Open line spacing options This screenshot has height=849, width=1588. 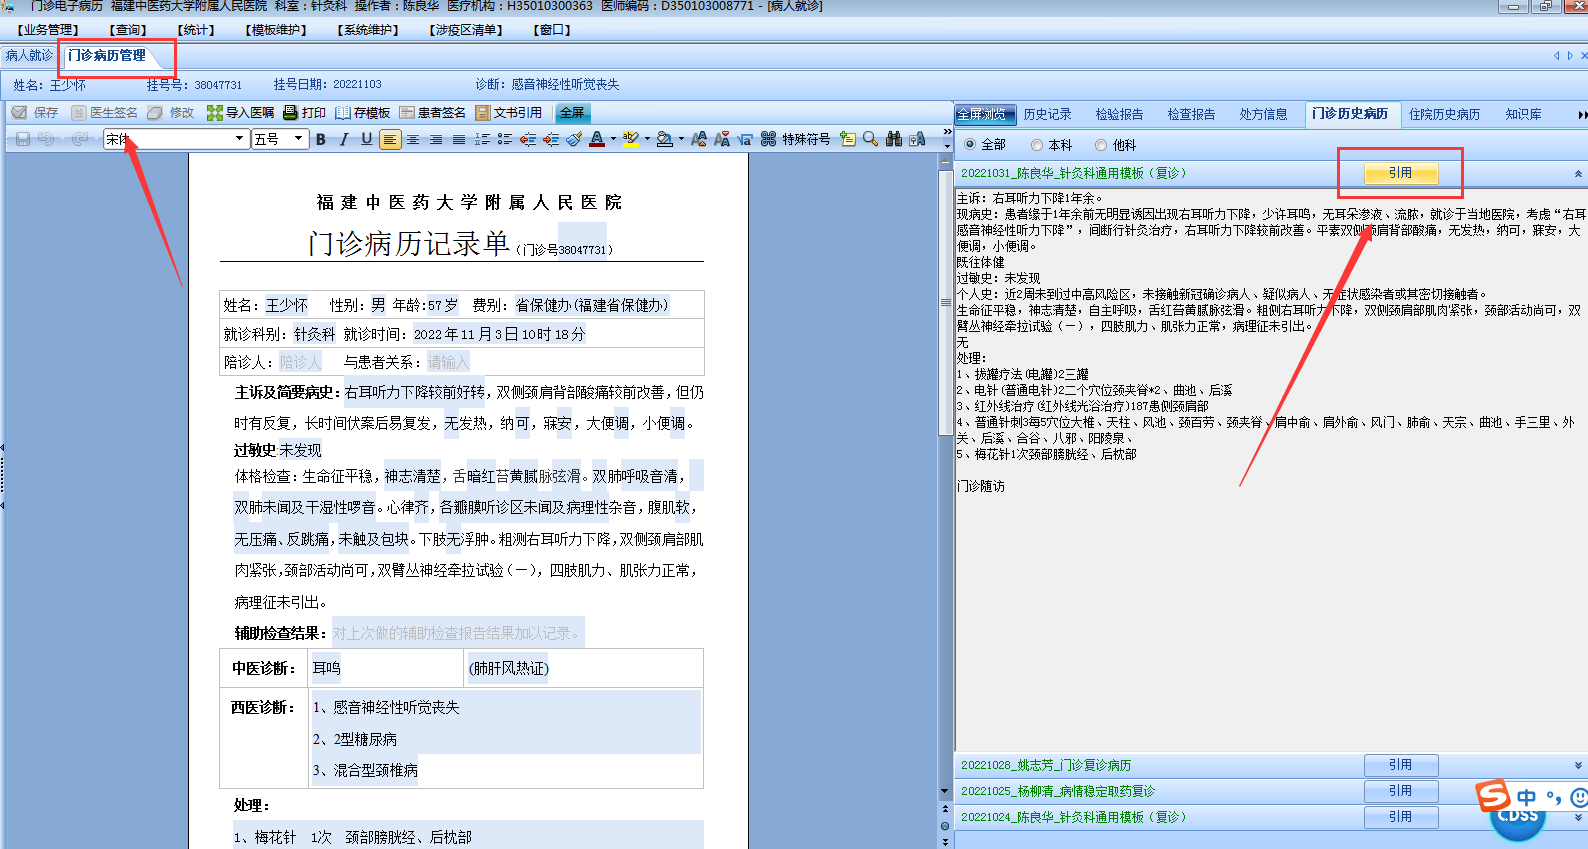tap(482, 139)
